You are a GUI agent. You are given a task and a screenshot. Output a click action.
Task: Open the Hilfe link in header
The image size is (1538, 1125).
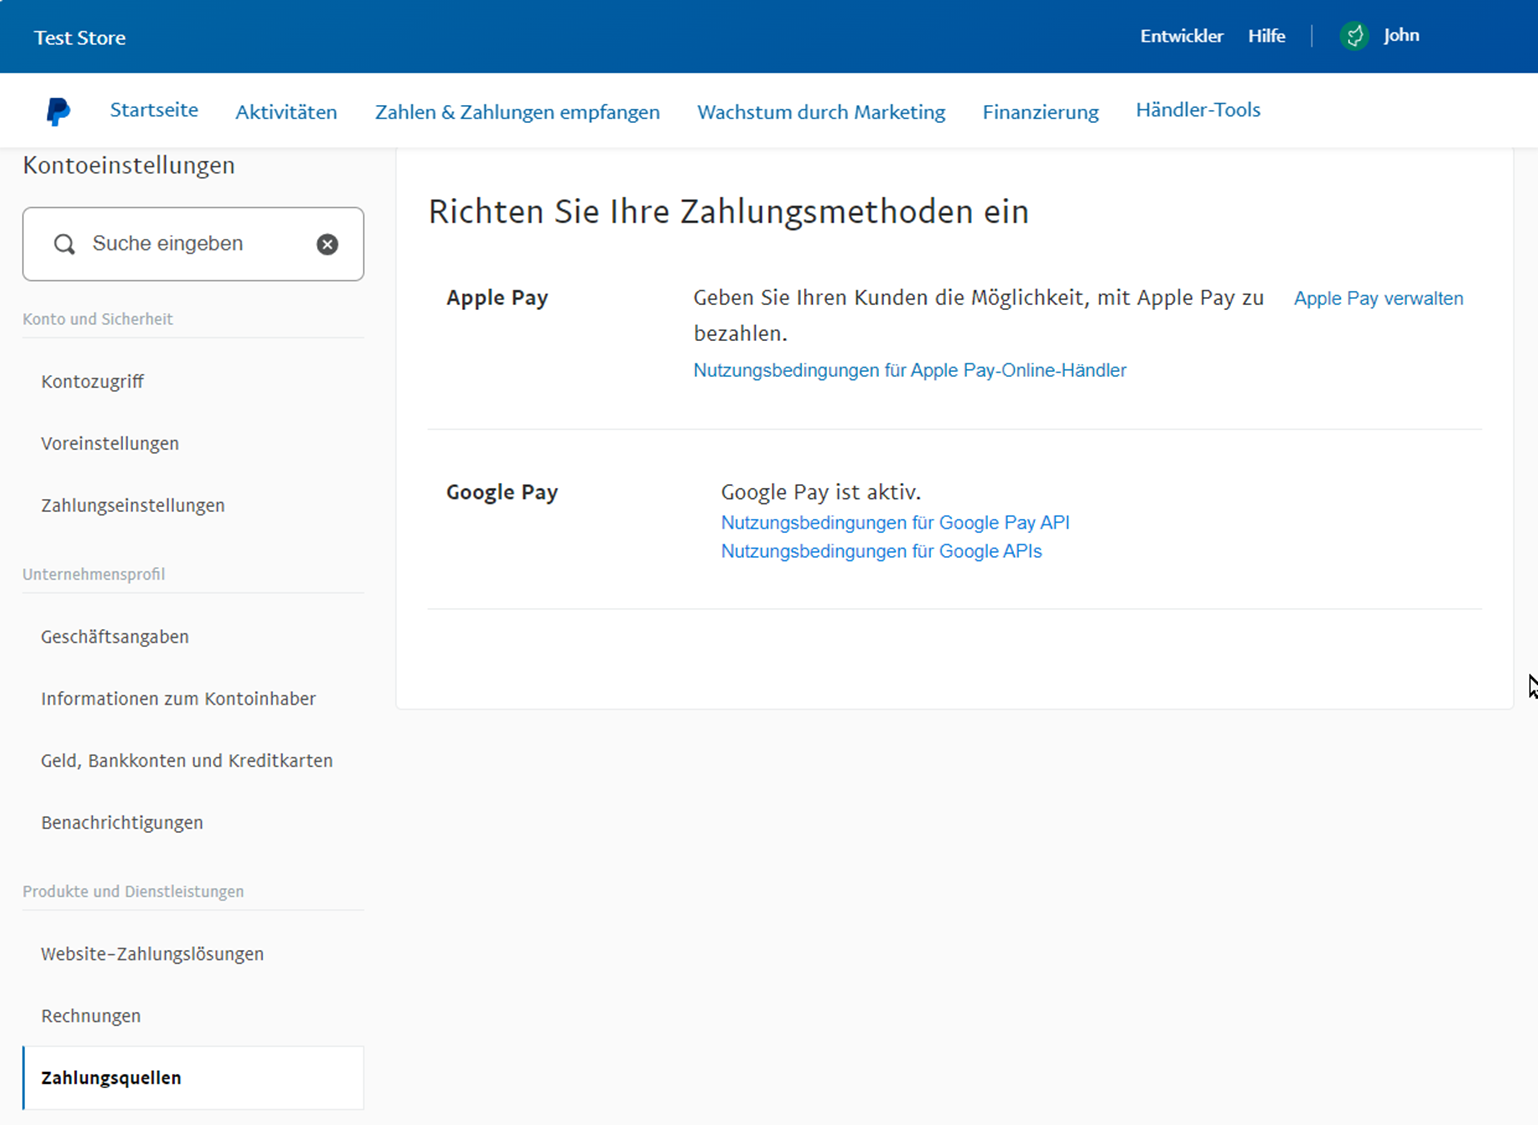pyautogui.click(x=1266, y=36)
